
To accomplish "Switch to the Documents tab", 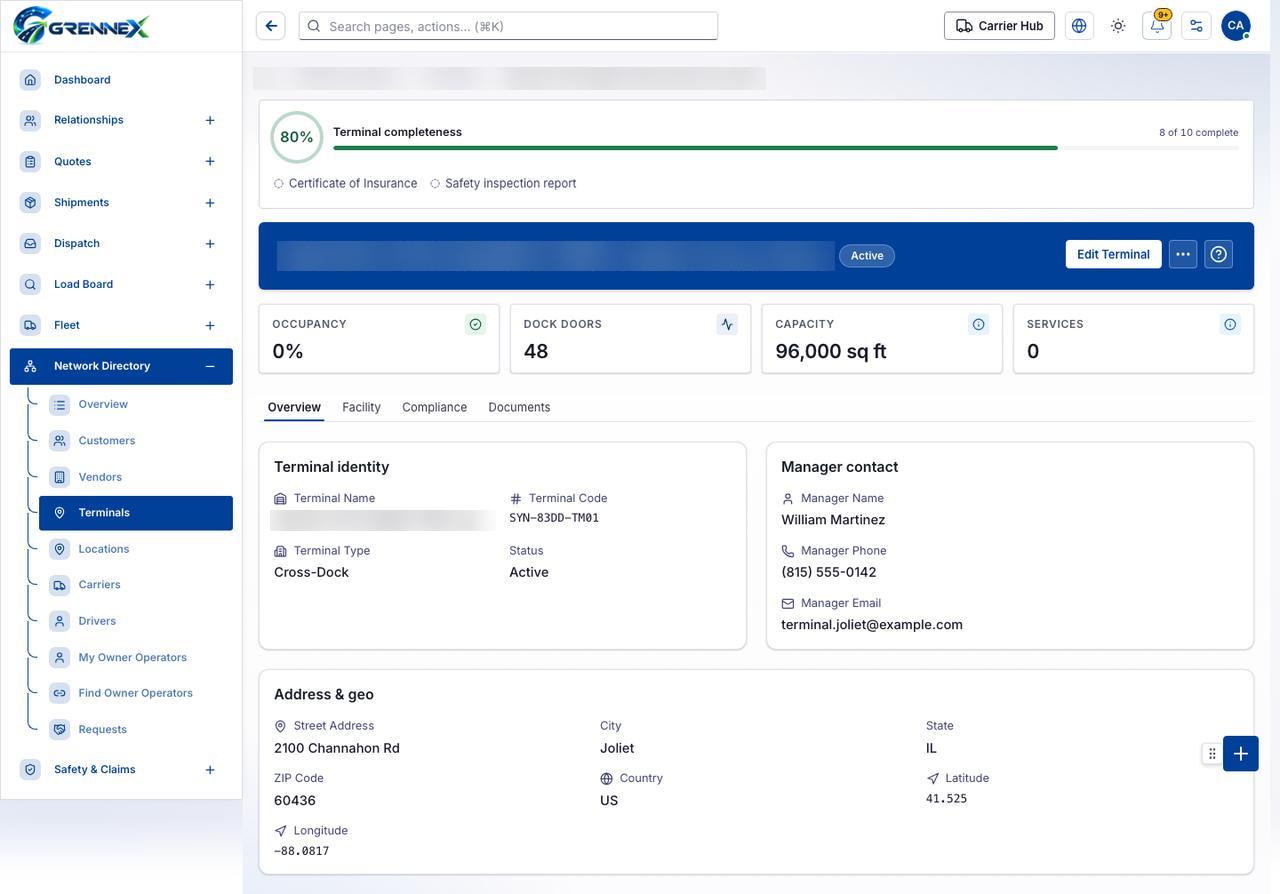I will coord(519,407).
